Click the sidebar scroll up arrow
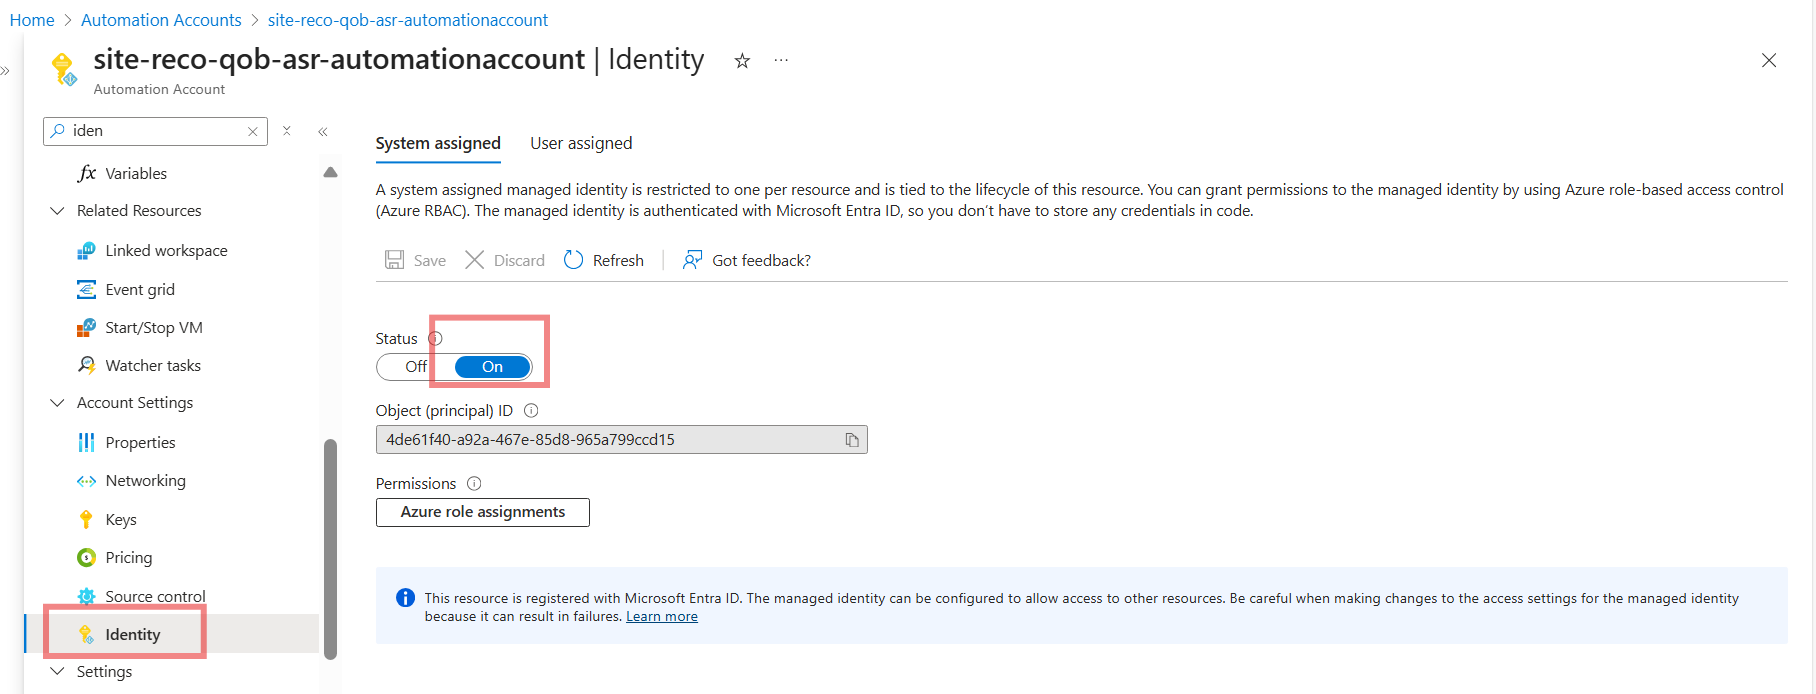Screen dimensions: 1816x694 pyautogui.click(x=331, y=173)
